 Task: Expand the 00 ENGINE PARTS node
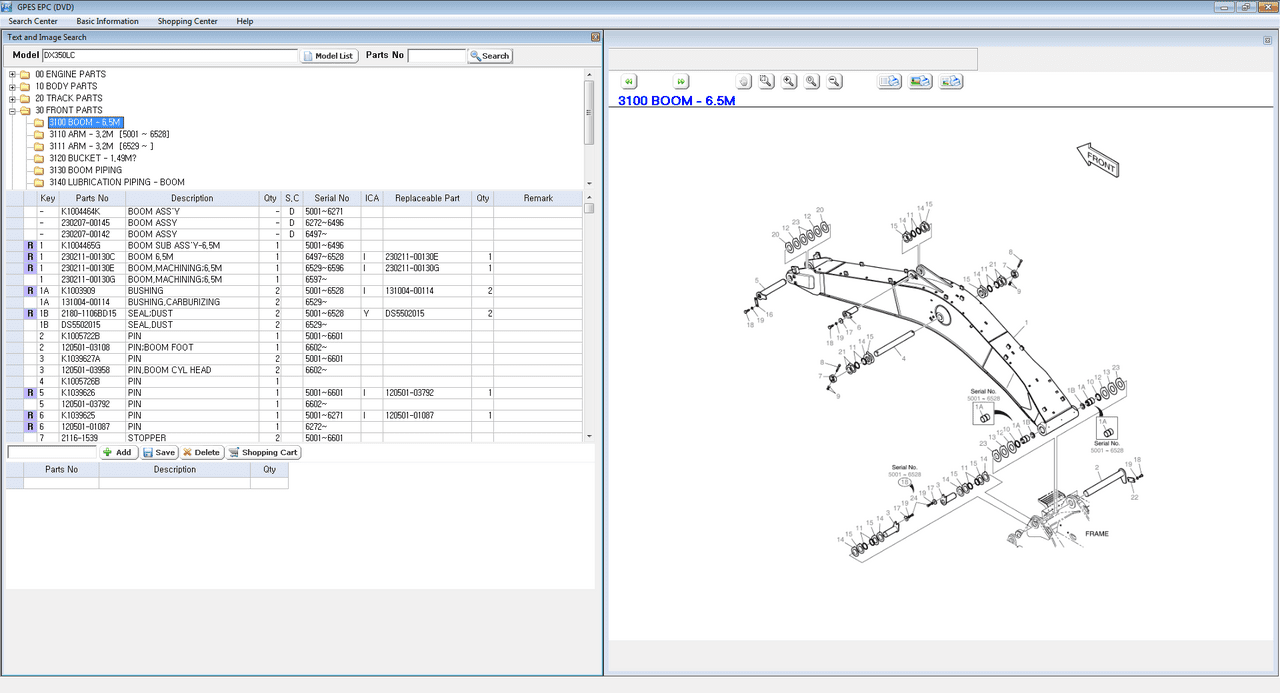point(10,74)
